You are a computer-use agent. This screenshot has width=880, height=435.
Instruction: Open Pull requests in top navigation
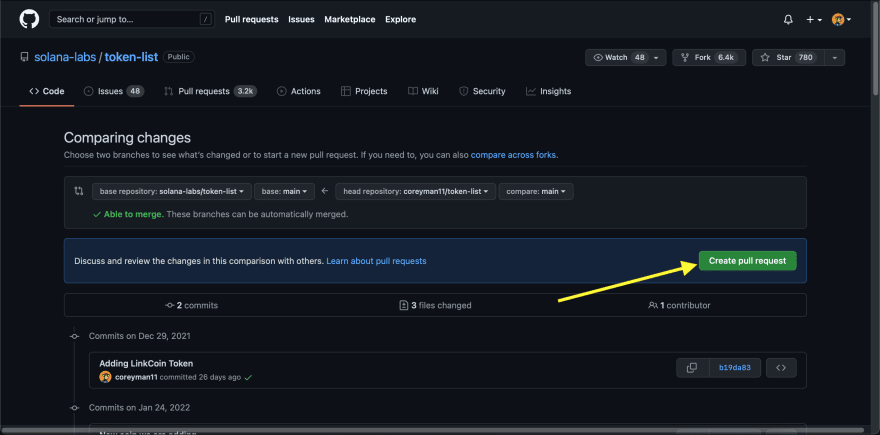(251, 19)
